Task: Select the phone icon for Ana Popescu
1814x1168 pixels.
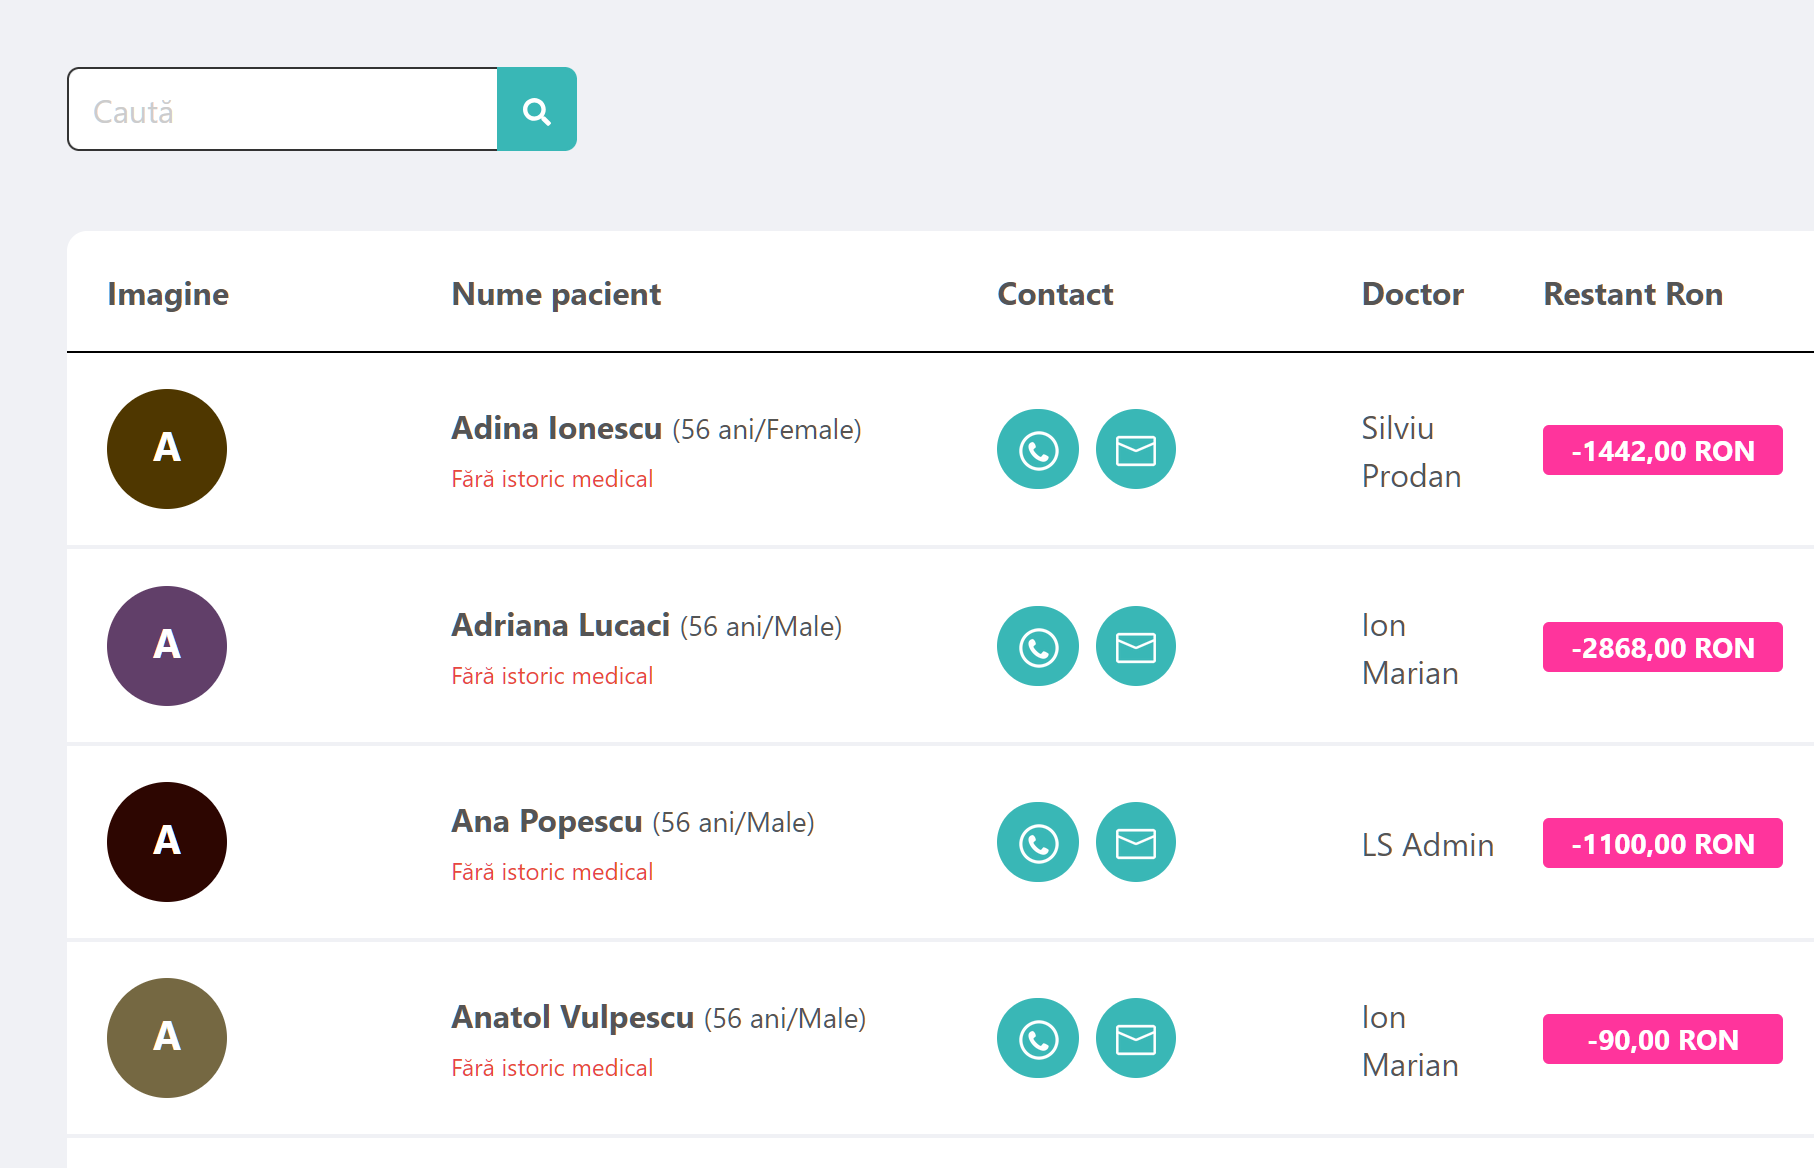Action: click(1037, 842)
